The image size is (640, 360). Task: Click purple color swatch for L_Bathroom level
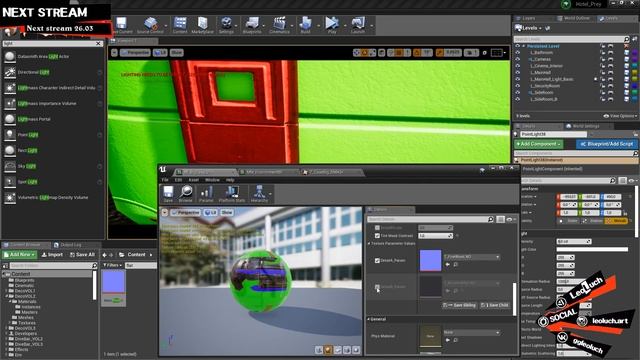(x=634, y=53)
